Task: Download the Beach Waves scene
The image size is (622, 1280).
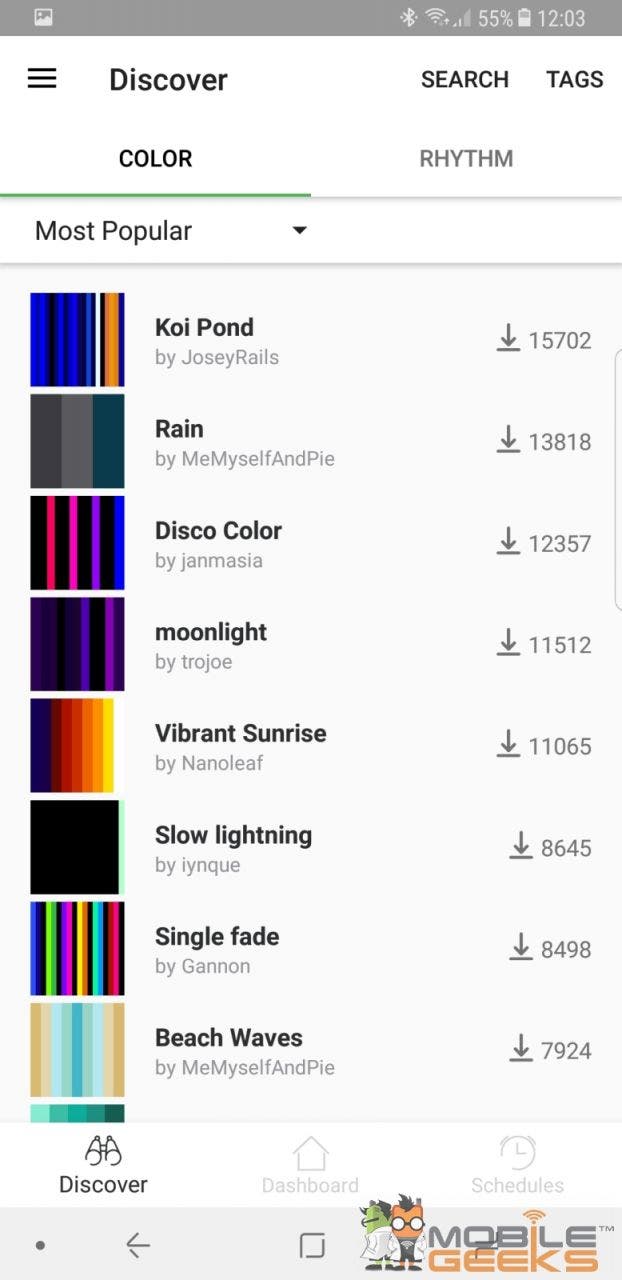Action: point(520,1050)
